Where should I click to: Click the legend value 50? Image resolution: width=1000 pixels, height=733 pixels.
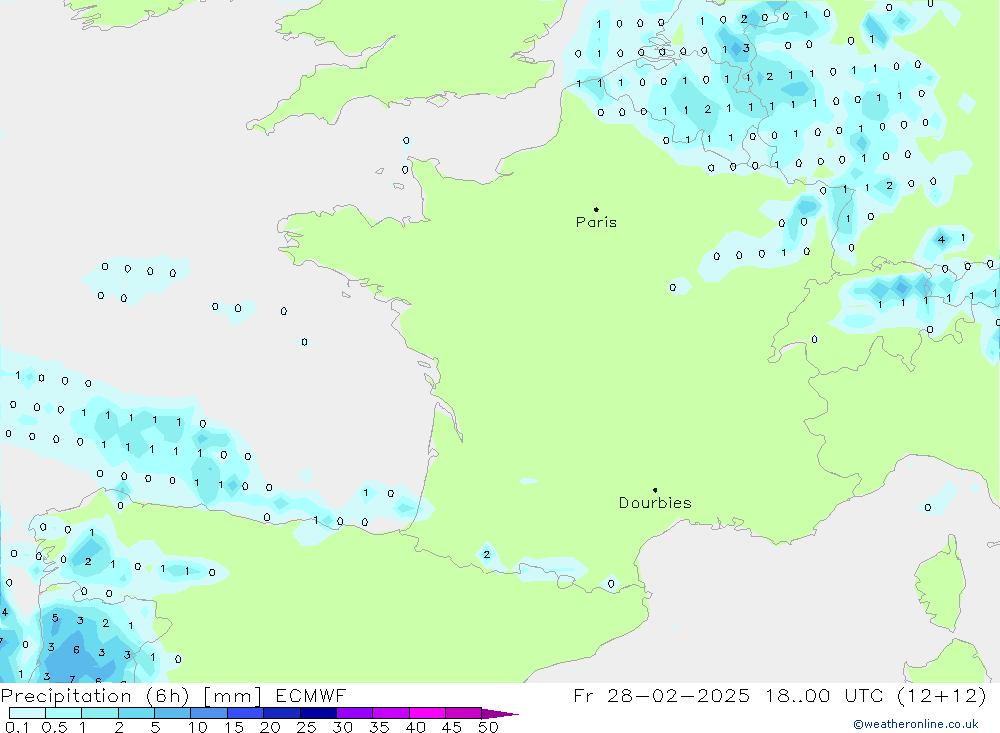488,727
